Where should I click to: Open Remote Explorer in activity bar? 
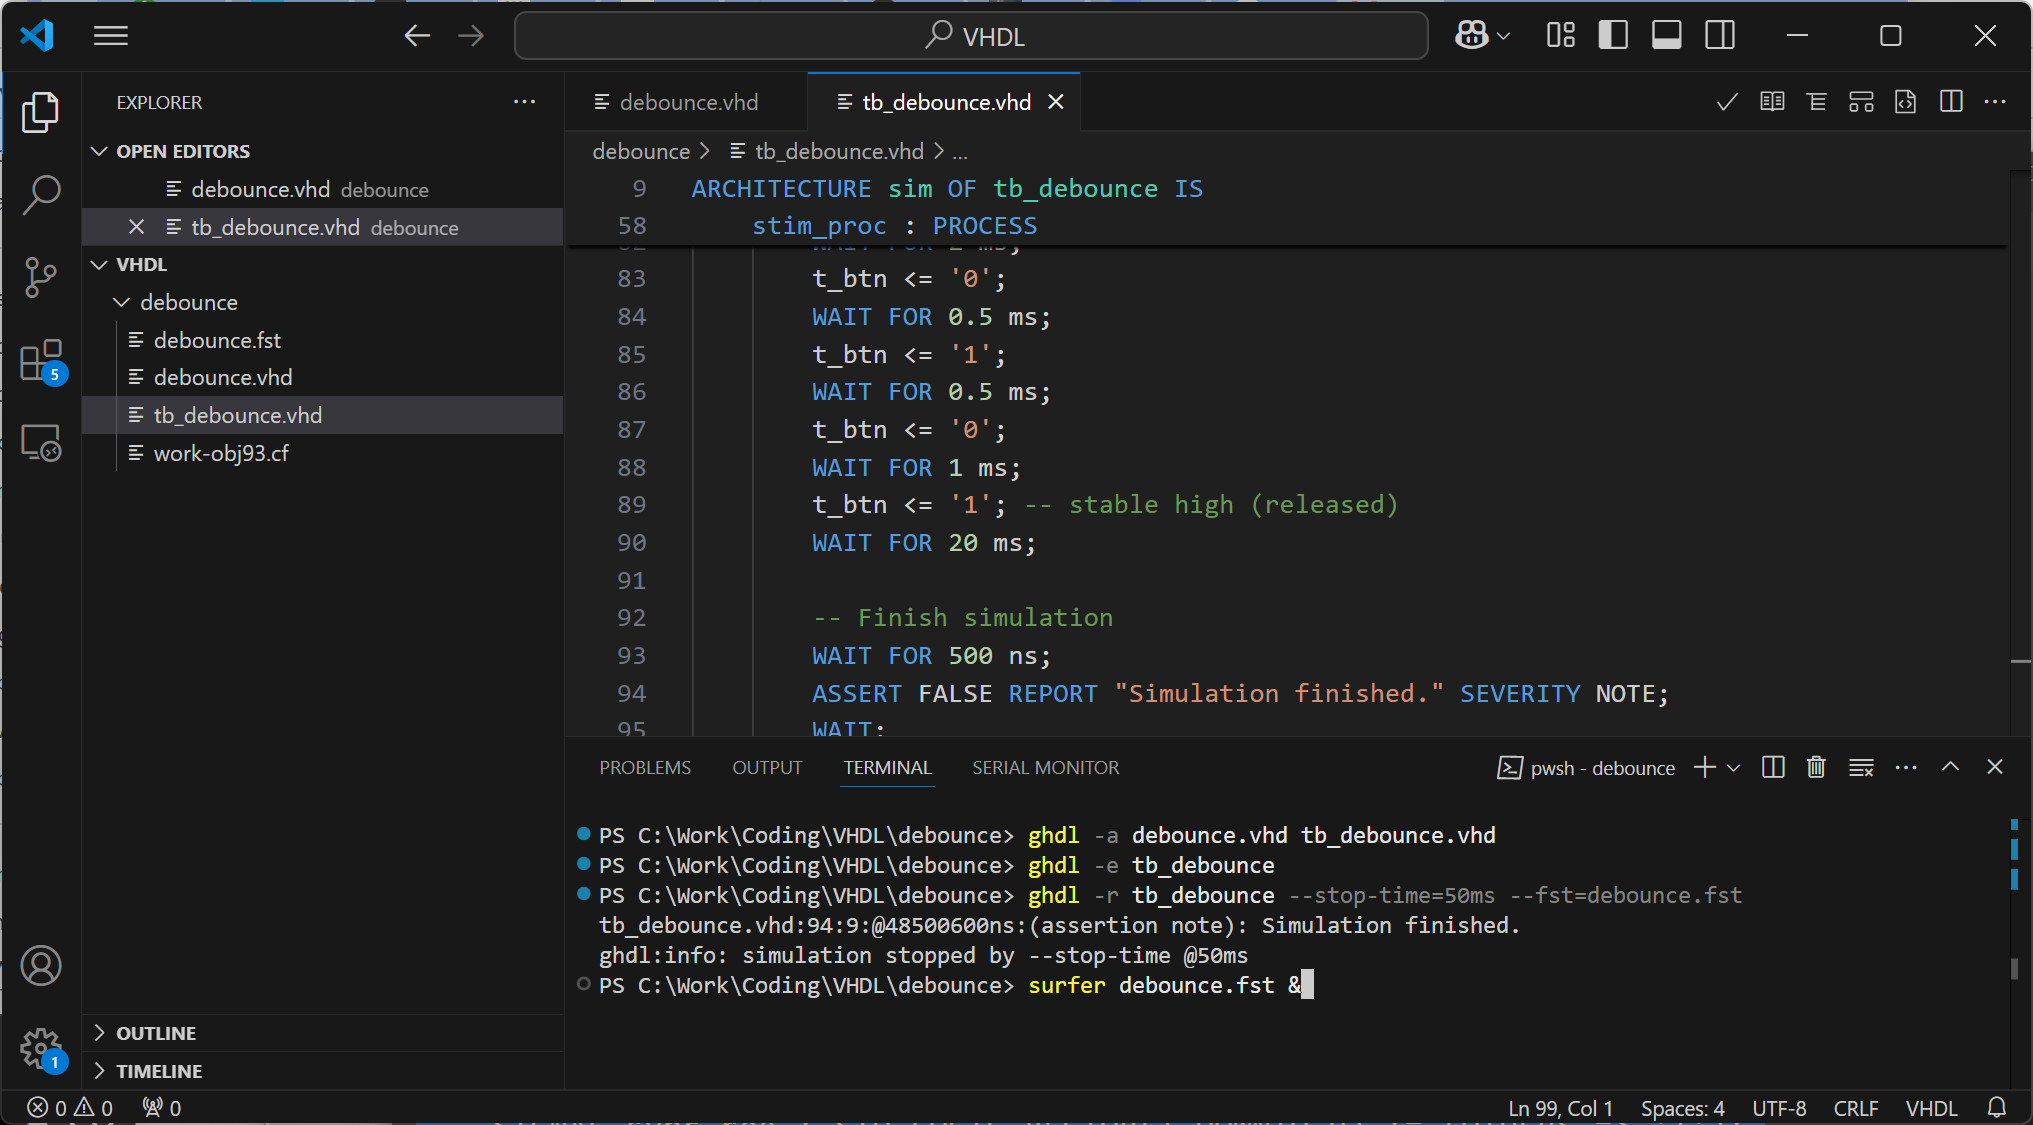[x=41, y=443]
